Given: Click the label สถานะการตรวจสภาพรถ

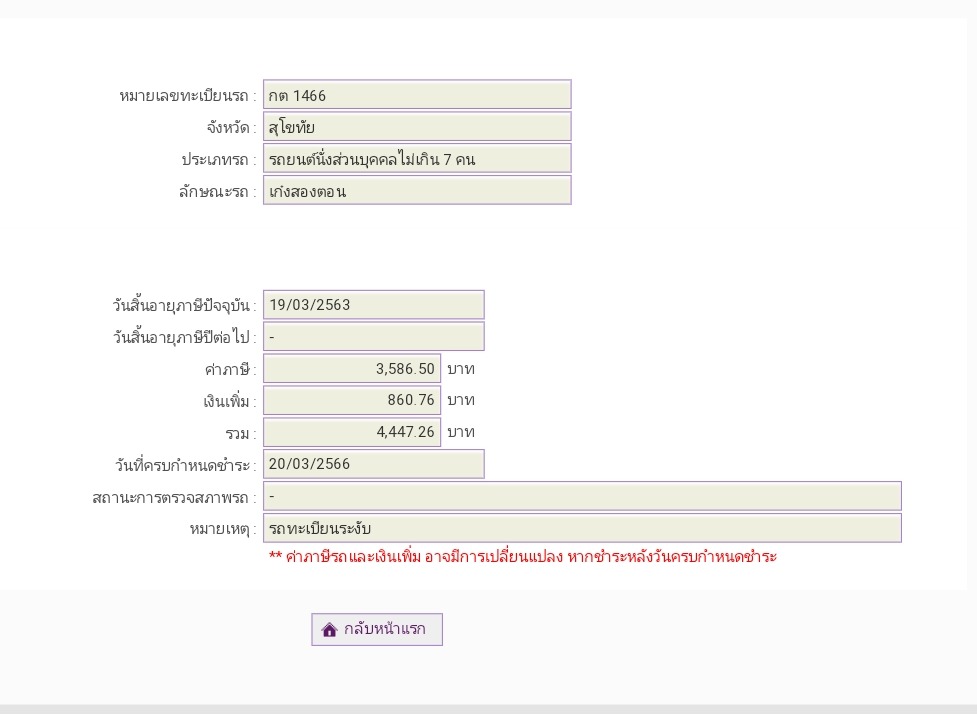Looking at the screenshot, I should pos(174,497).
